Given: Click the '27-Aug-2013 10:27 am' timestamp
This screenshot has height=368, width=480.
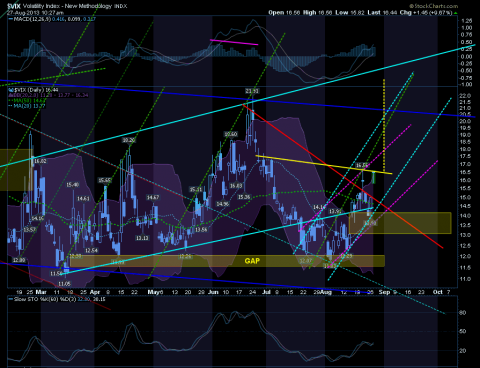Looking at the screenshot, I should coord(35,13).
